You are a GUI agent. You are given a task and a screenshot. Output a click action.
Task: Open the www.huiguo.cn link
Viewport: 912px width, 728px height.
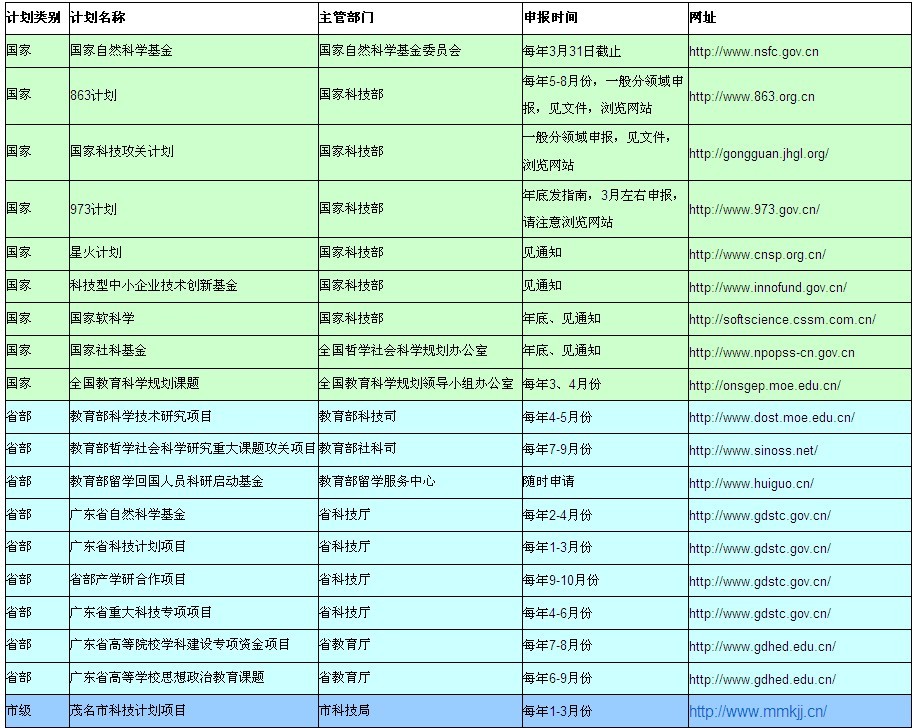751,483
